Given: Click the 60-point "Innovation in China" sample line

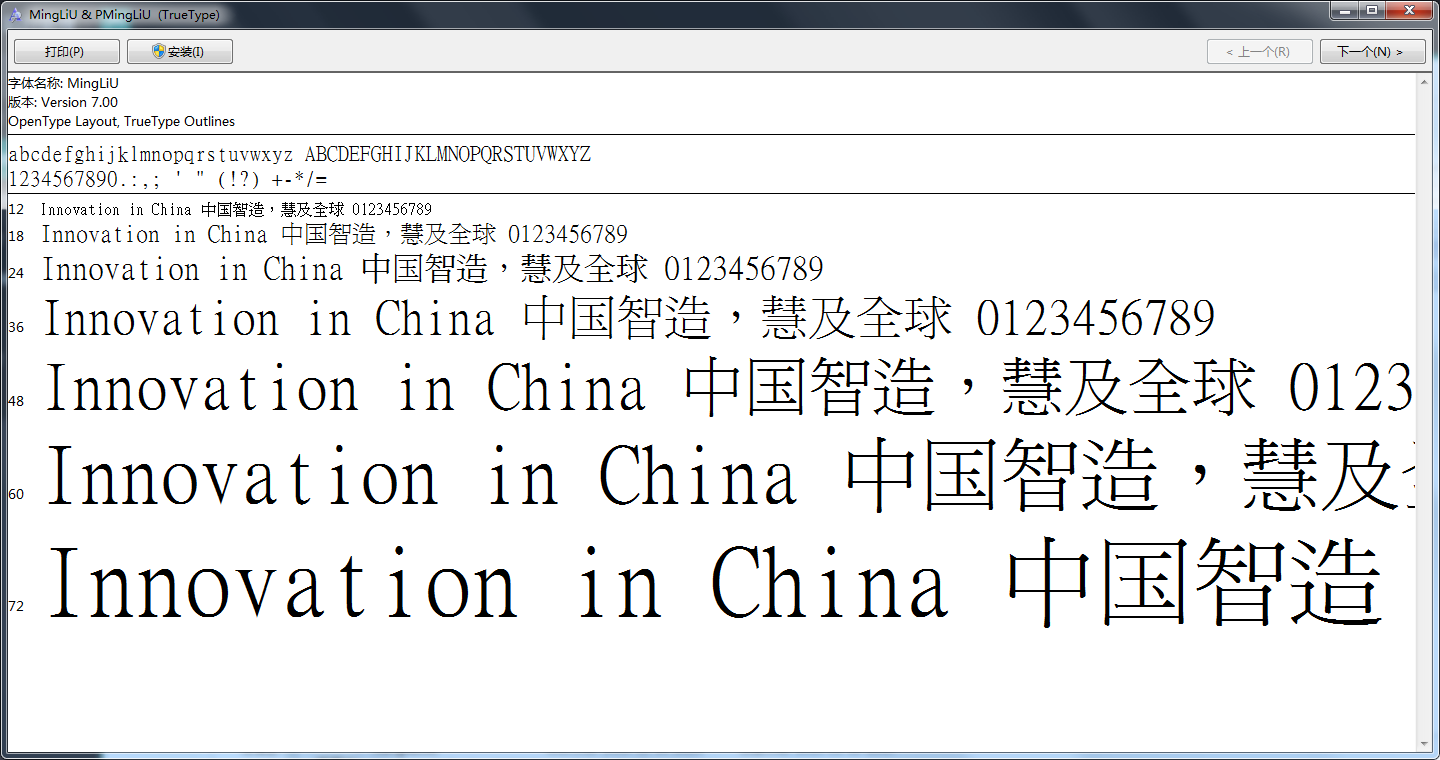Looking at the screenshot, I should tap(730, 476).
